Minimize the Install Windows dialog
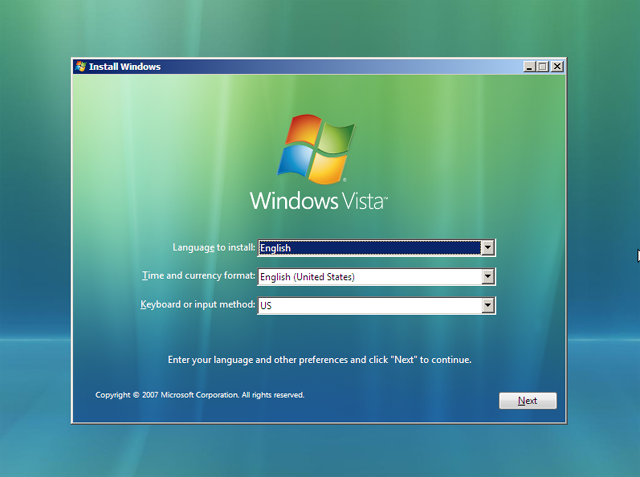Viewport: 640px width, 477px height. coord(528,67)
